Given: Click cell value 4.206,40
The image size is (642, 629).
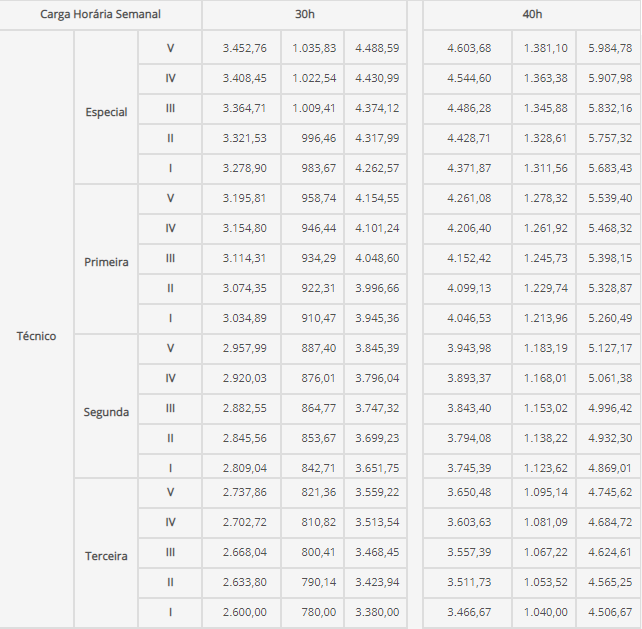Looking at the screenshot, I should point(469,228).
